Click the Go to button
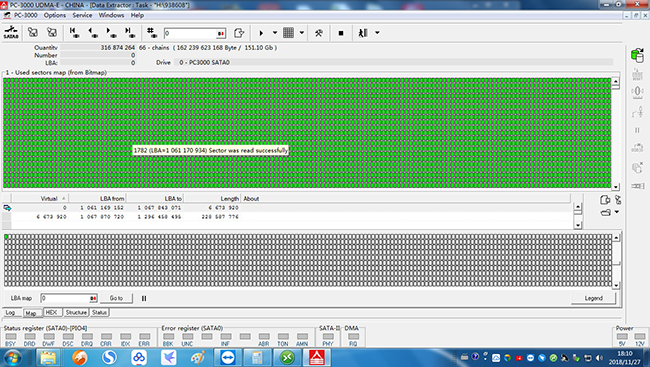650x367 pixels. point(116,298)
